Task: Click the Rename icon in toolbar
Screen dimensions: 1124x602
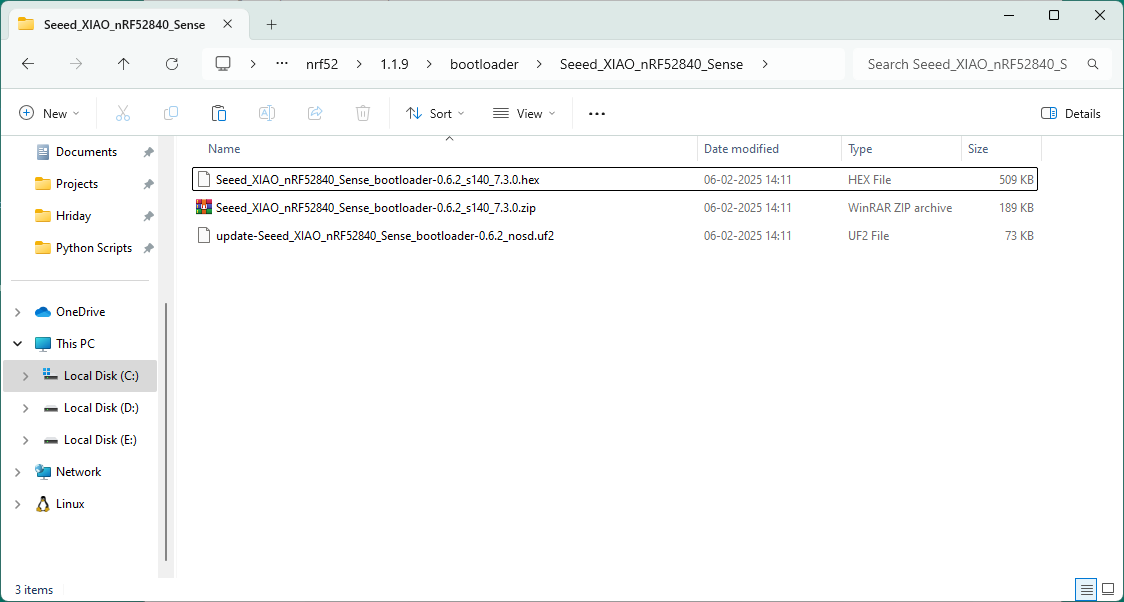Action: tap(267, 113)
